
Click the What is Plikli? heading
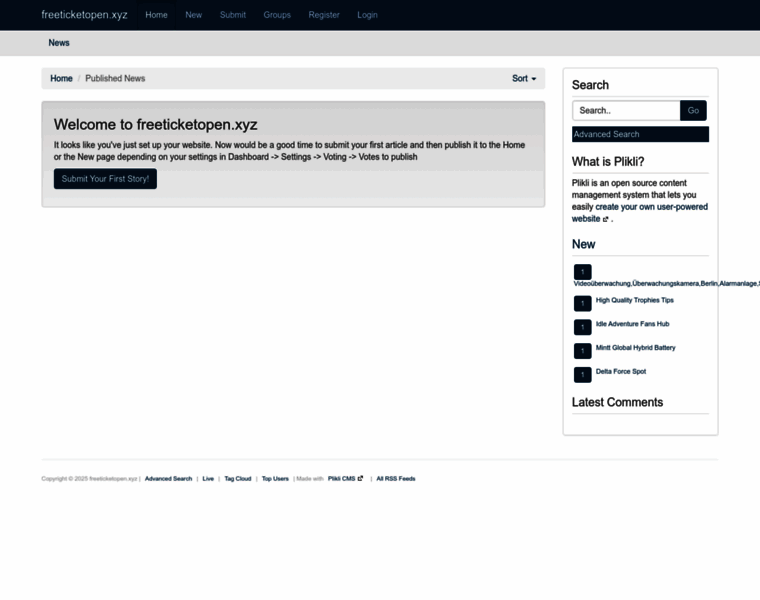[x=608, y=162]
